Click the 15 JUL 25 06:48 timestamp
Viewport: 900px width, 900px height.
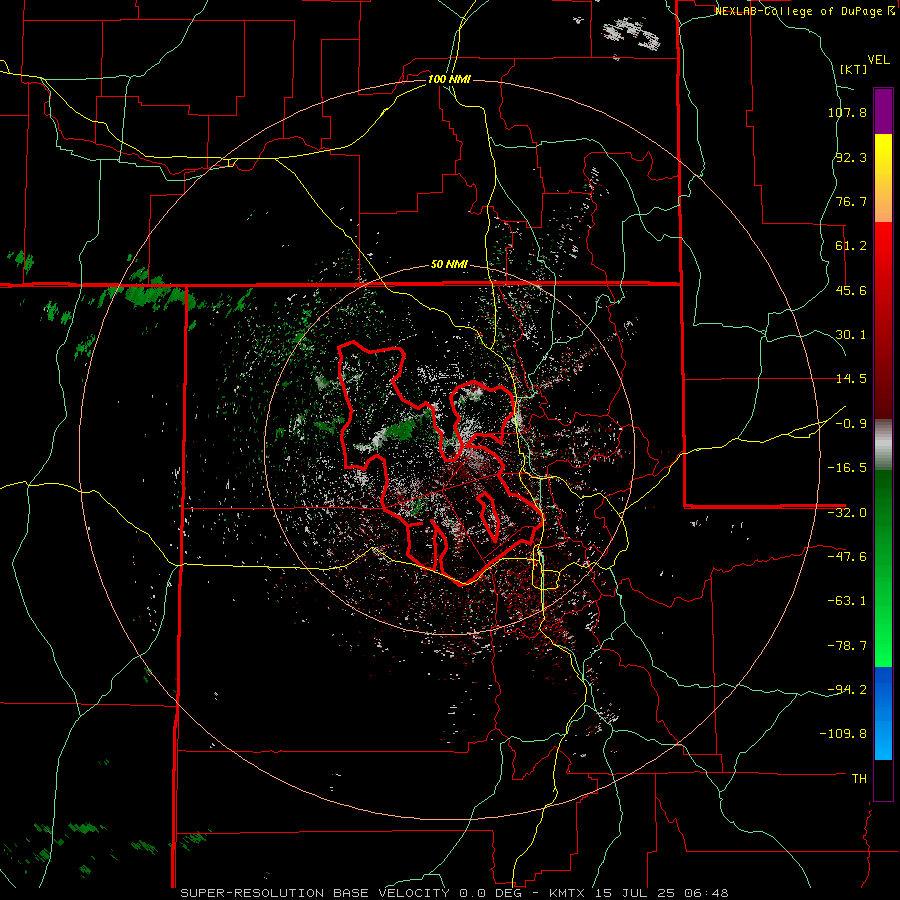(x=664, y=893)
